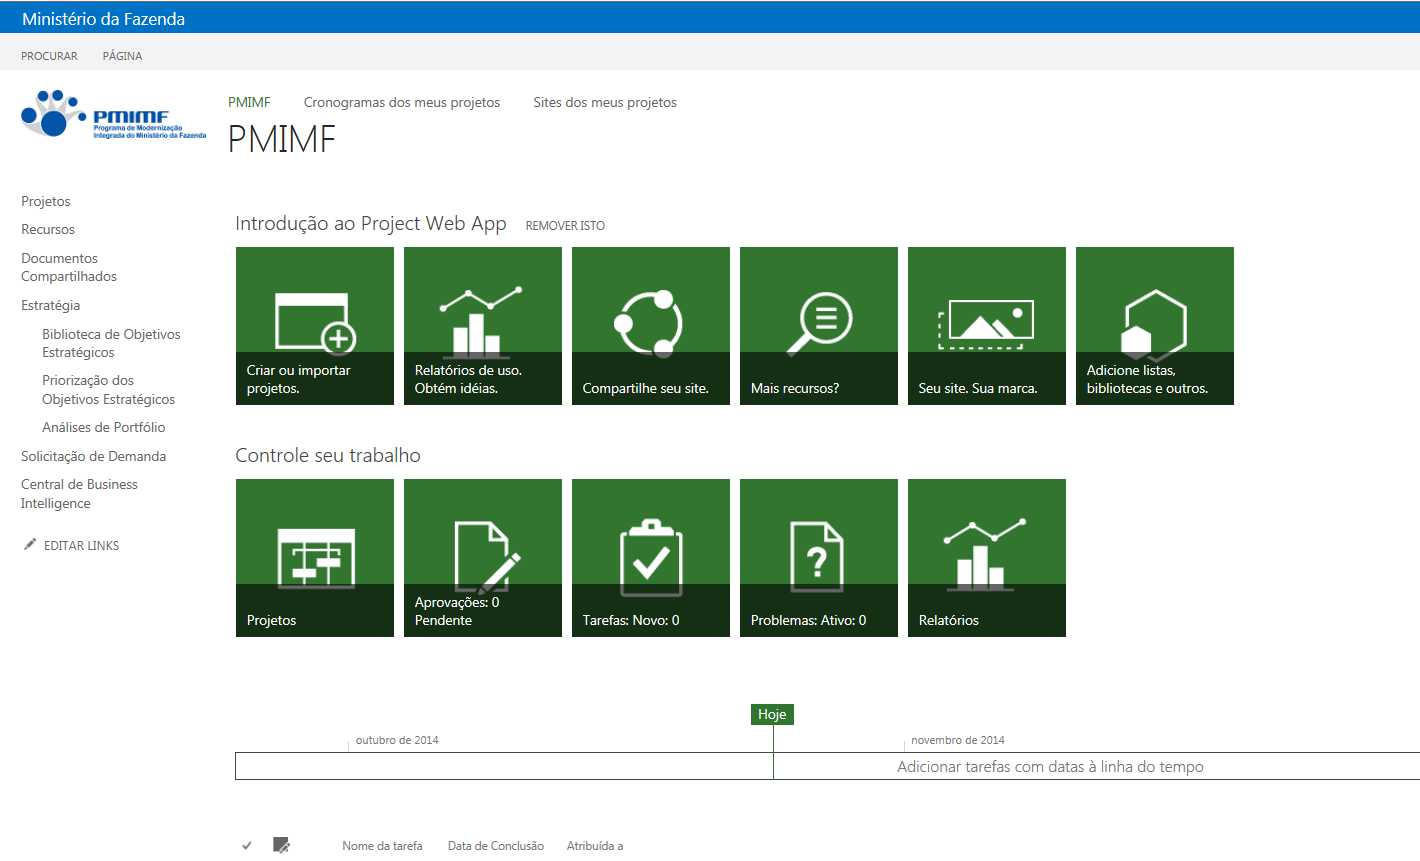
Task: Open 'Priorização dos Objetivos Estratégicos' link
Action: pos(108,389)
